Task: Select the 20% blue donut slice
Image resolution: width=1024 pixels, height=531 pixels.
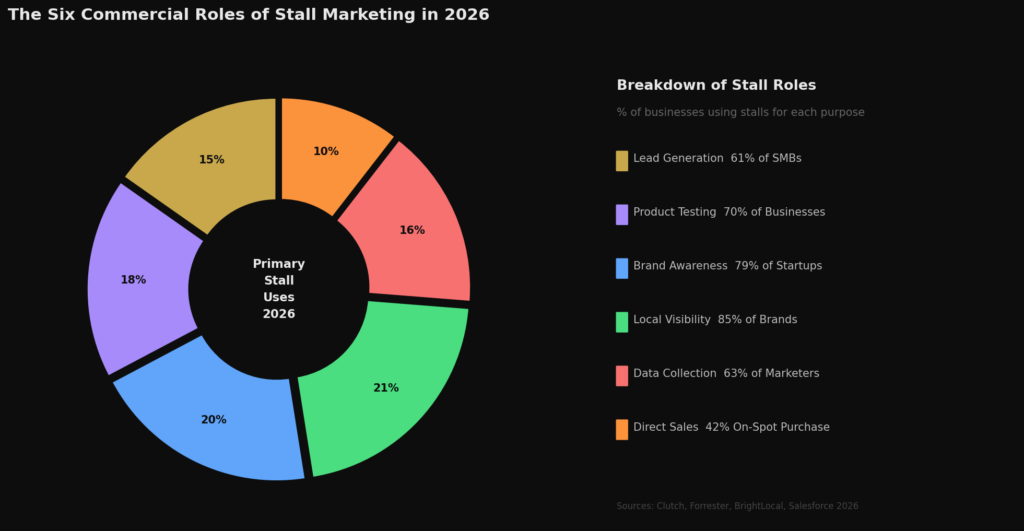Action: (214, 420)
